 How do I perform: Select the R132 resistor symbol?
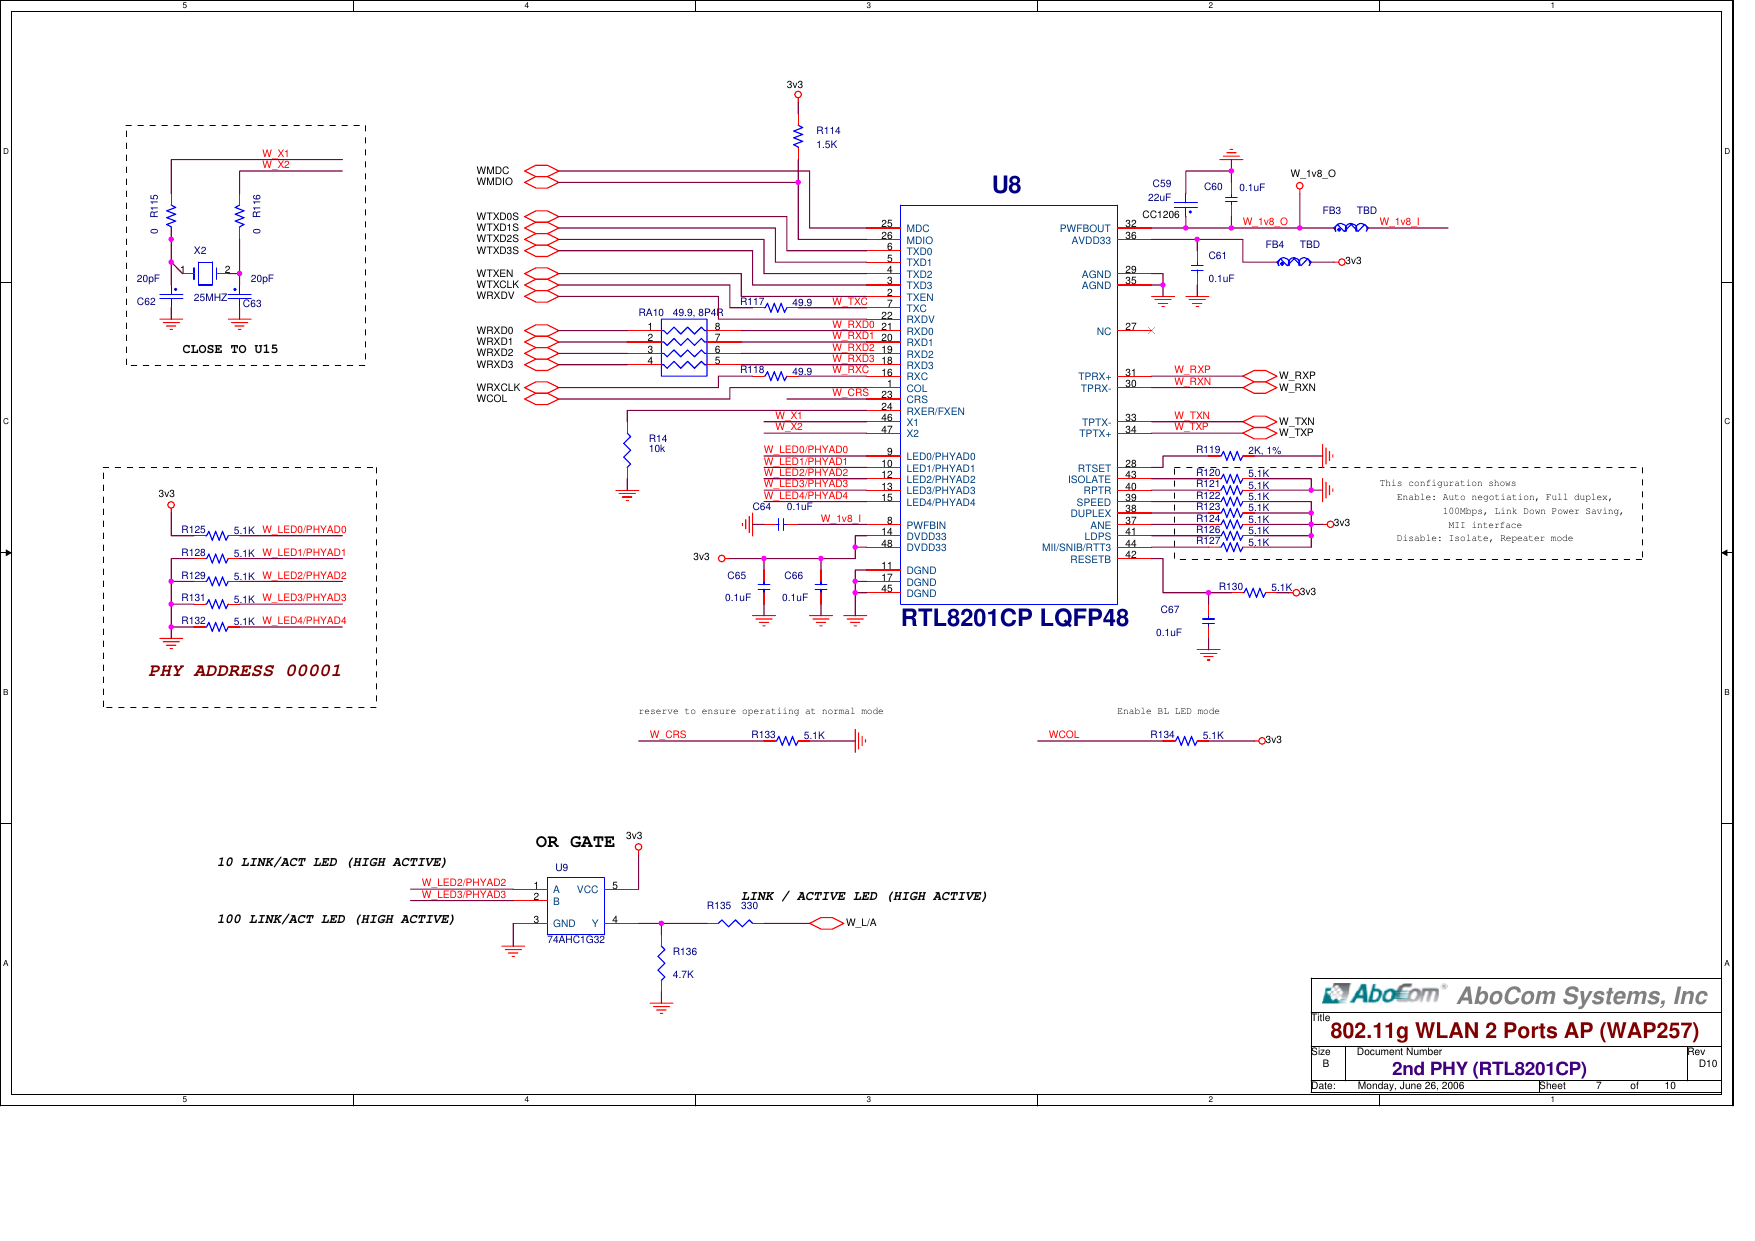(x=218, y=627)
